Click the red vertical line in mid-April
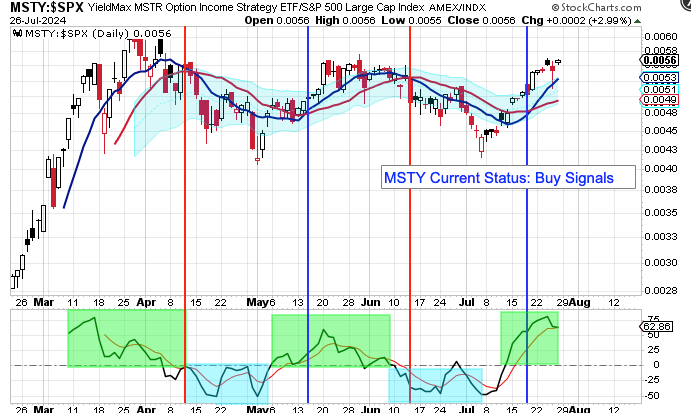Image resolution: width=691 pixels, height=413 pixels. tap(185, 200)
